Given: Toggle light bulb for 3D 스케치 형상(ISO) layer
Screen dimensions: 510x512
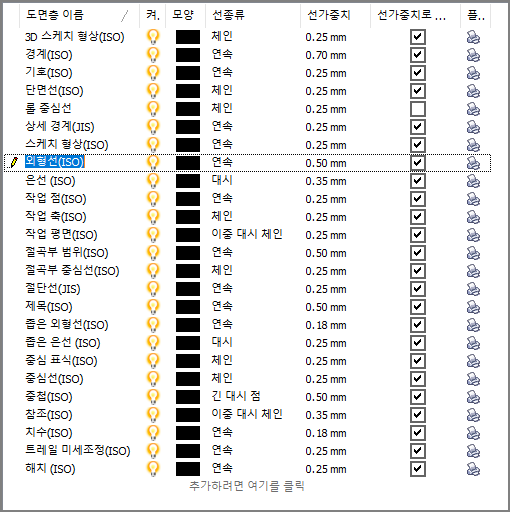Looking at the screenshot, I should pyautogui.click(x=153, y=37).
